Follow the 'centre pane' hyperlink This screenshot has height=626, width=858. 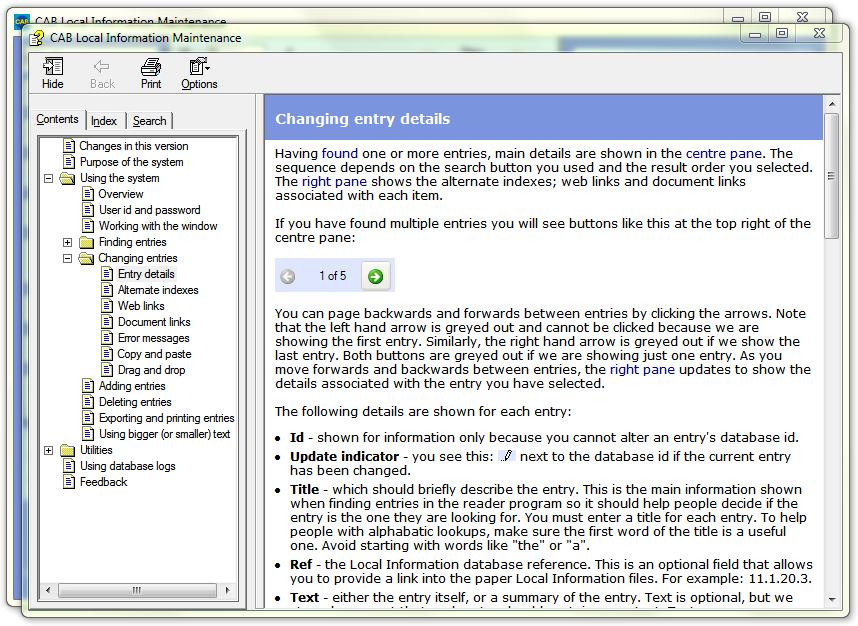click(x=723, y=153)
